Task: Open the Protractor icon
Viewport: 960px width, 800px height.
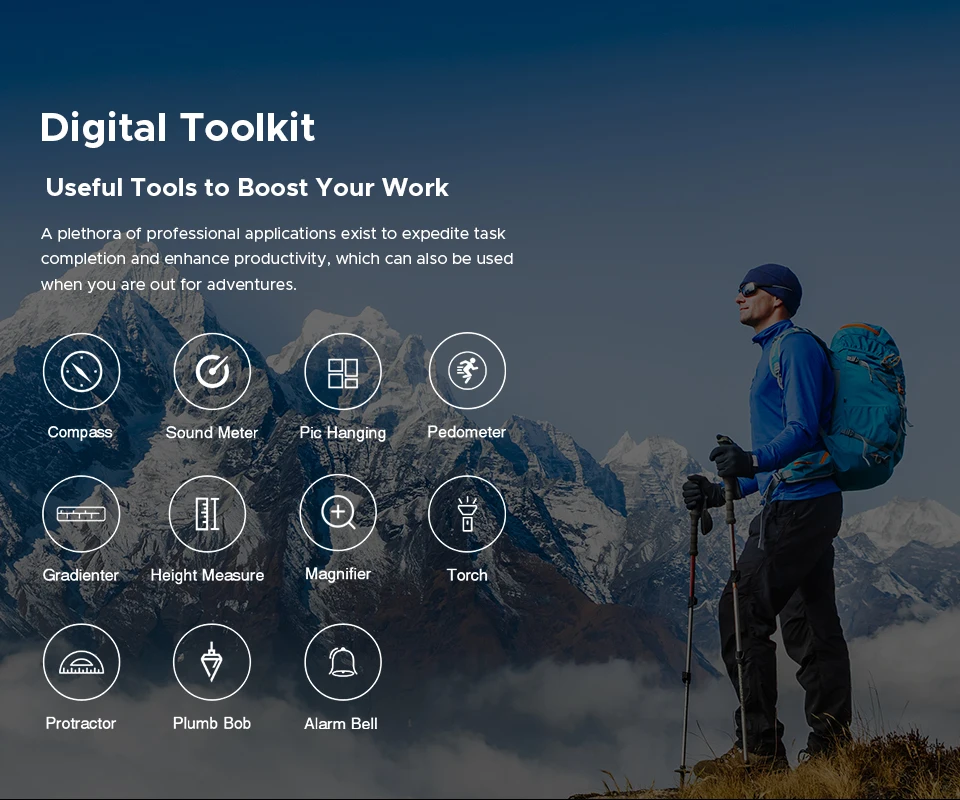Action: pos(81,662)
